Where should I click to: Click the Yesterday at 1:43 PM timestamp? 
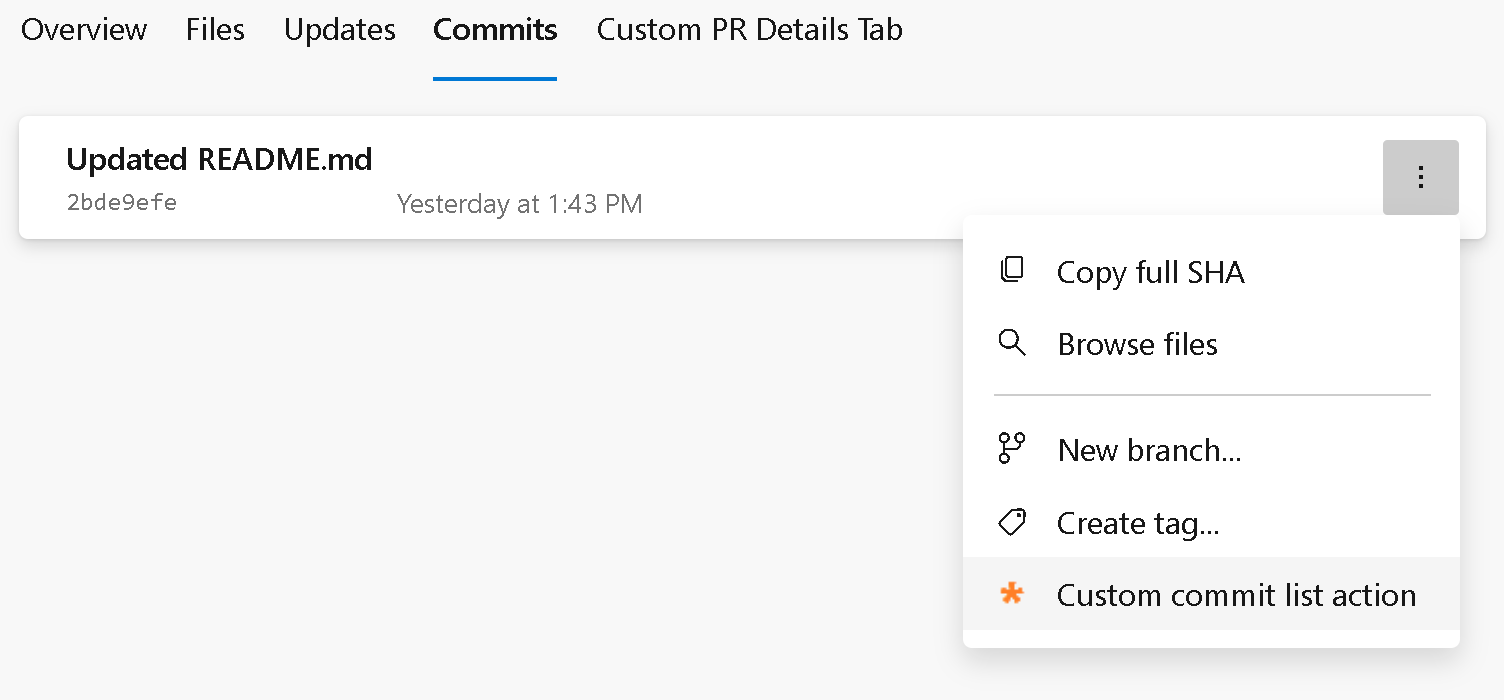pyautogui.click(x=519, y=203)
